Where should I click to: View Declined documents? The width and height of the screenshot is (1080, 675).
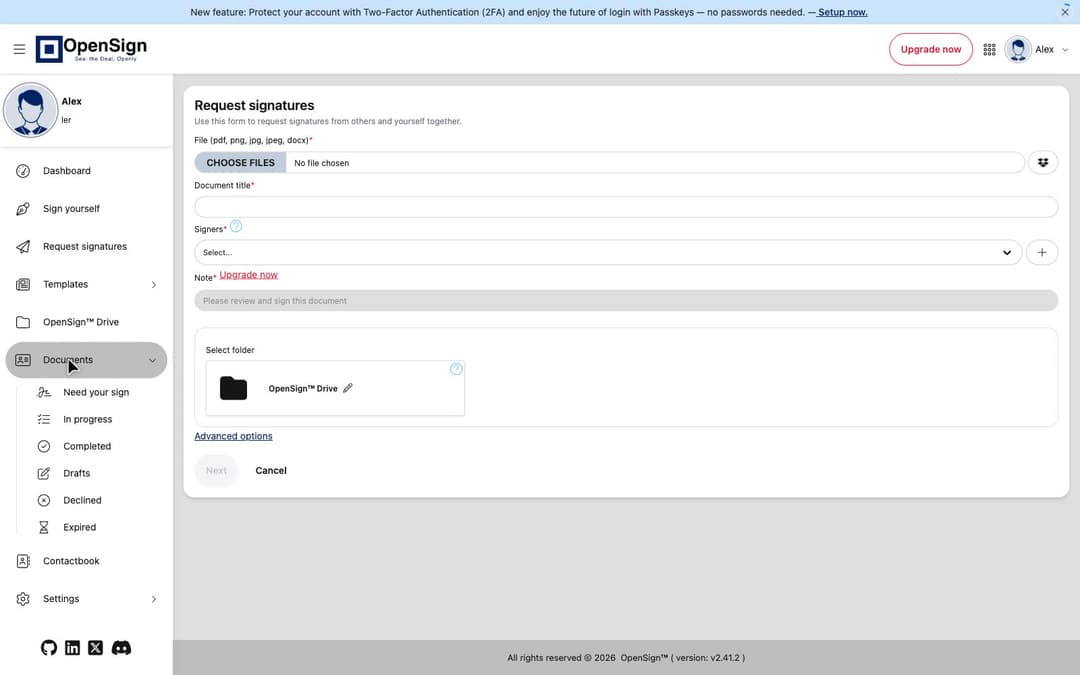[82, 500]
